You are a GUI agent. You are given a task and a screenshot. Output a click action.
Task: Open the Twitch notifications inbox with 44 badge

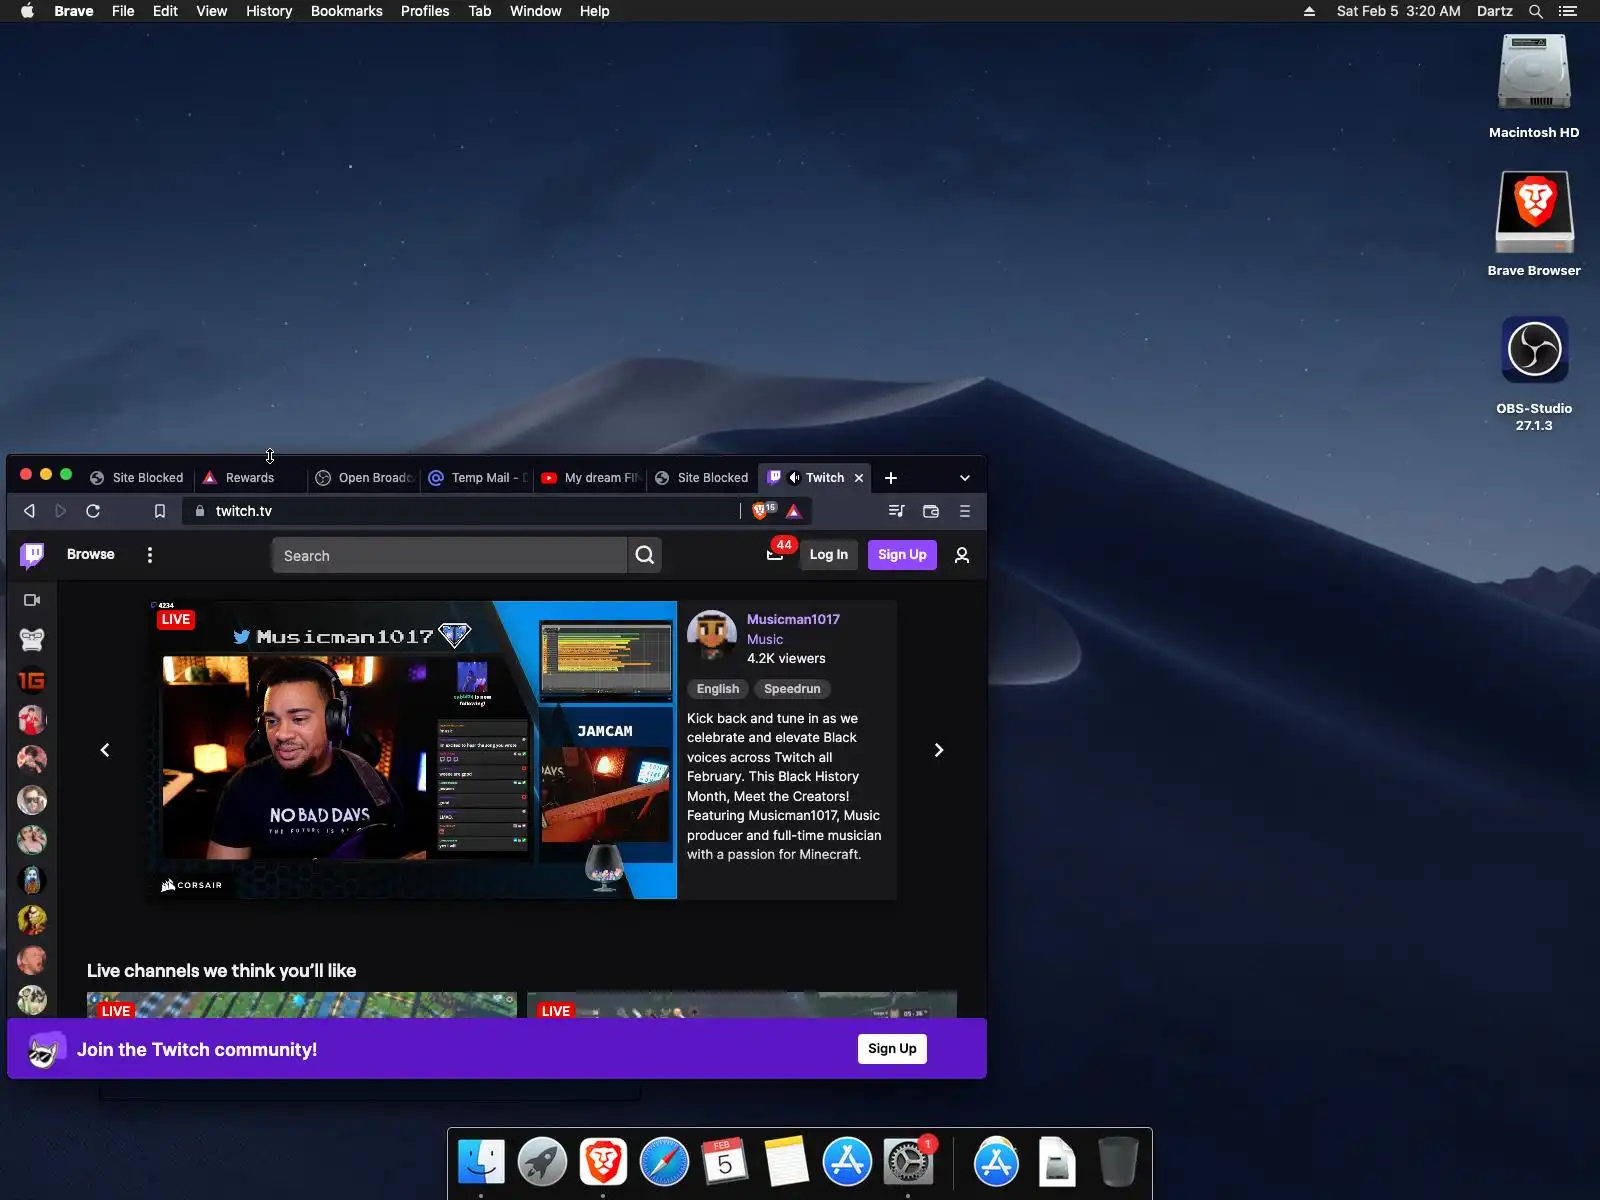775,555
